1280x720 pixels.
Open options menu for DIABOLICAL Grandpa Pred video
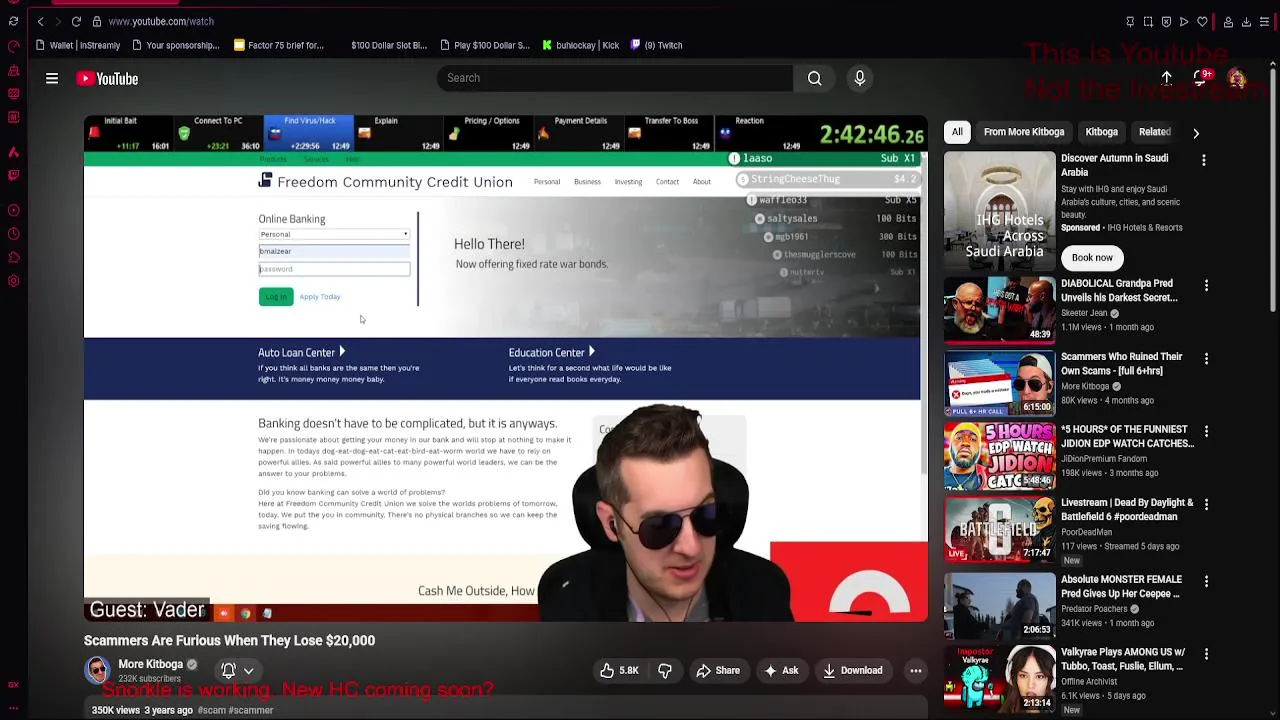point(1206,286)
